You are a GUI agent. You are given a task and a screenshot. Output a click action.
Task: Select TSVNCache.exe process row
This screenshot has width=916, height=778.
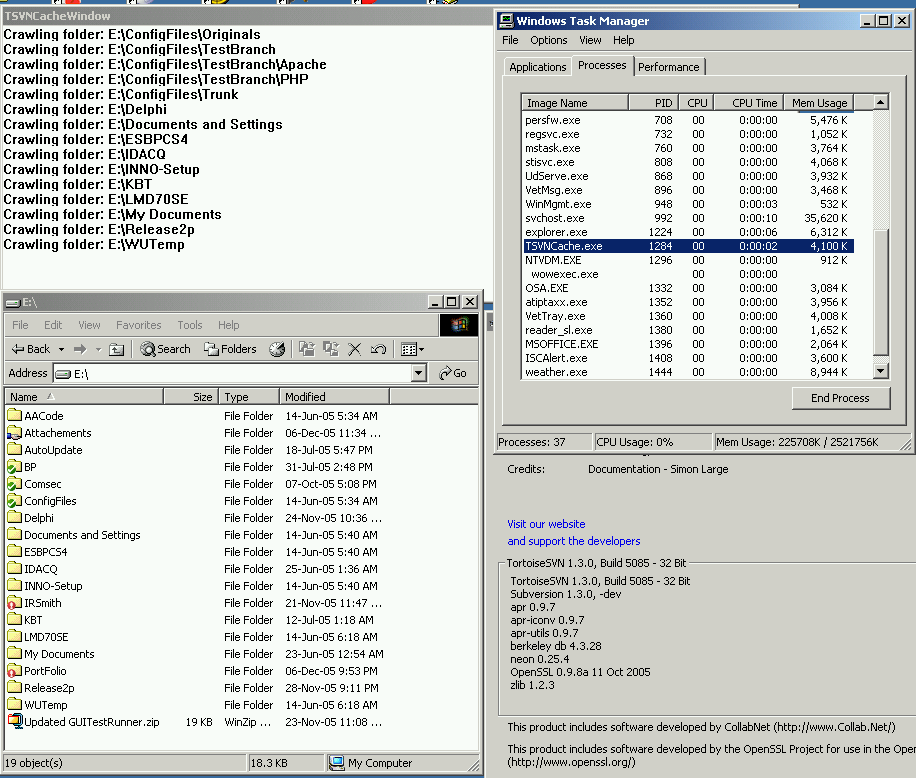(688, 246)
